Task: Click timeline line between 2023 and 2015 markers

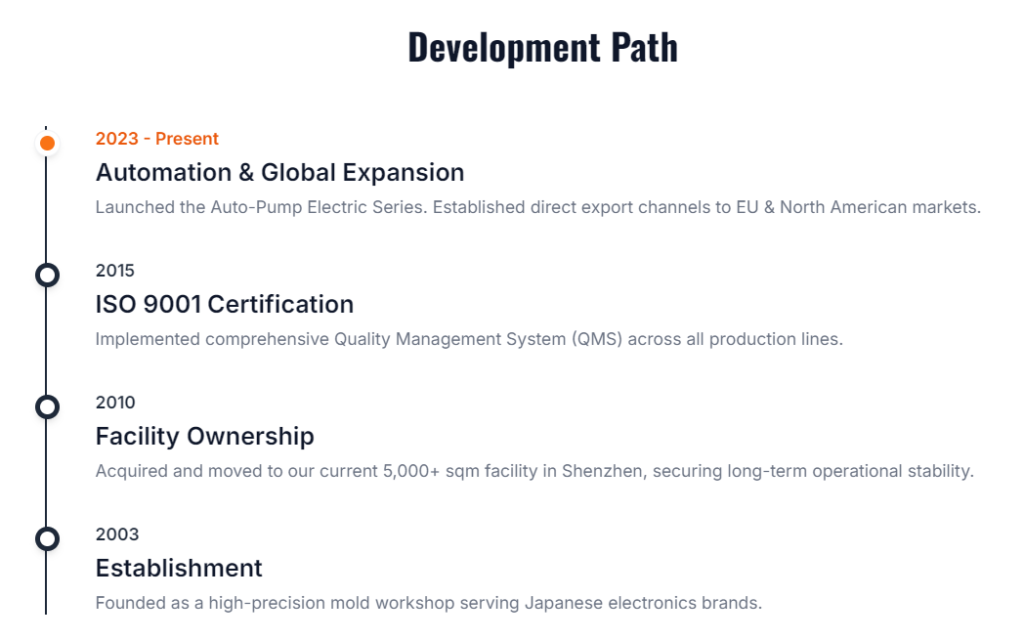Action: (x=46, y=210)
